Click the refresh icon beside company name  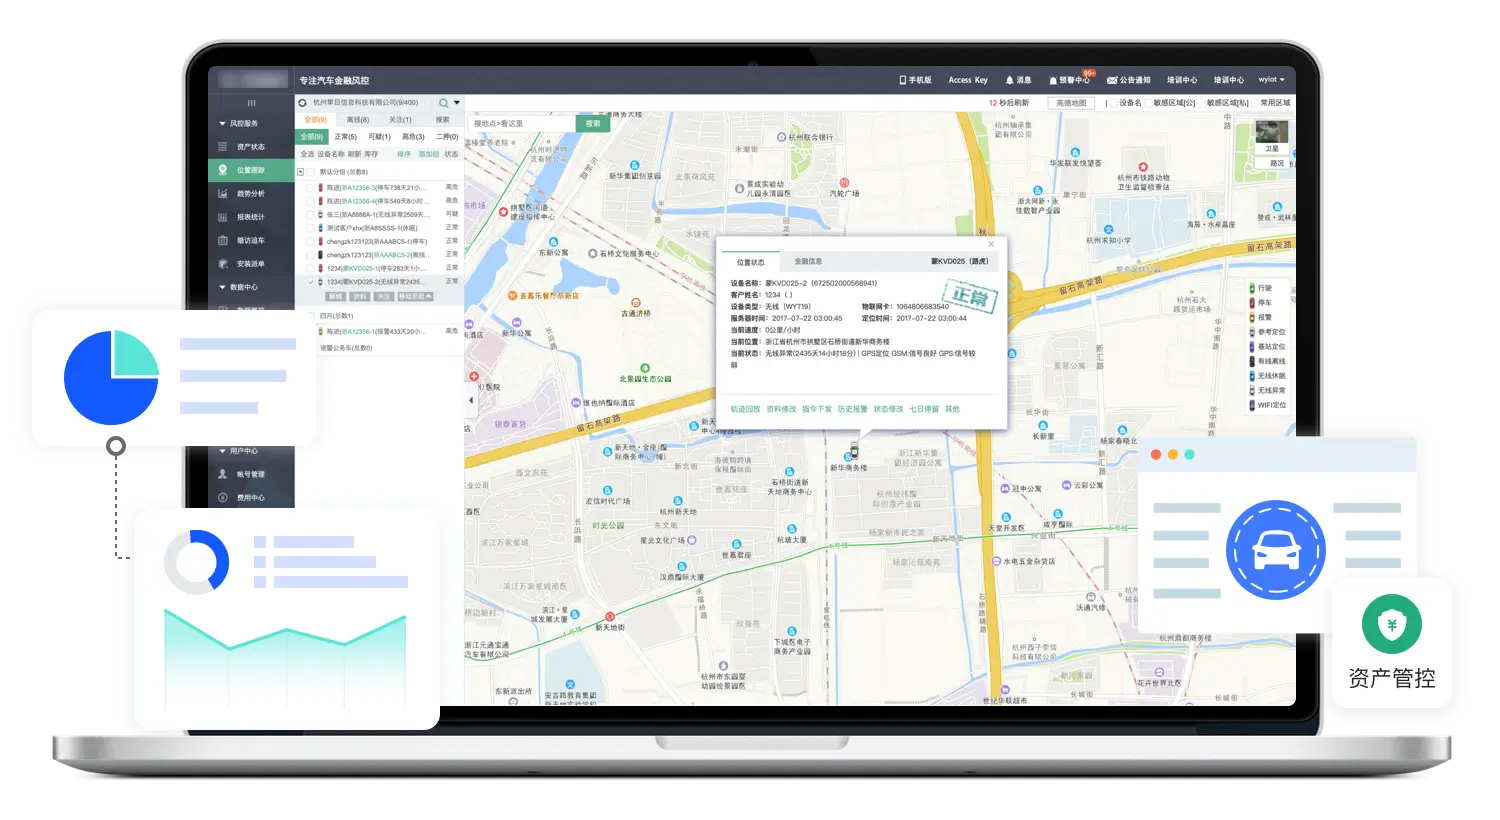click(302, 103)
